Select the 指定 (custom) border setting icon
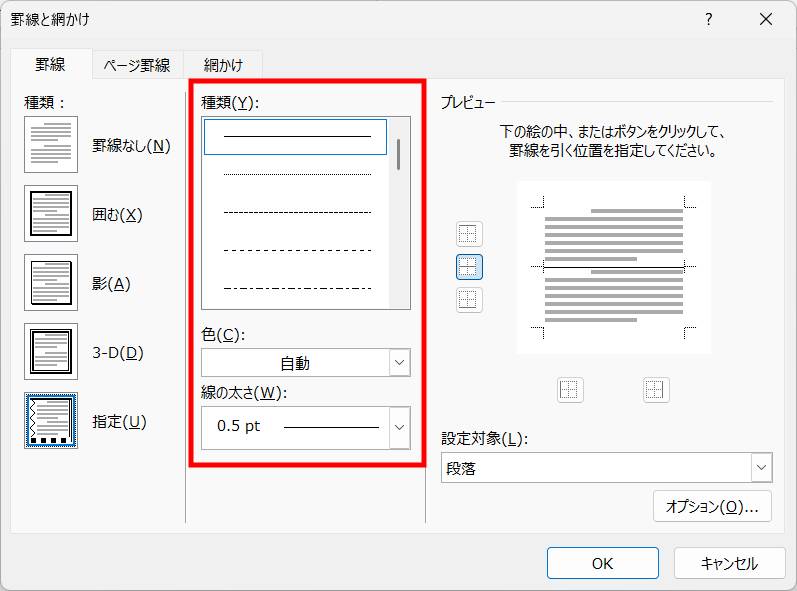The image size is (797, 591). (51, 421)
